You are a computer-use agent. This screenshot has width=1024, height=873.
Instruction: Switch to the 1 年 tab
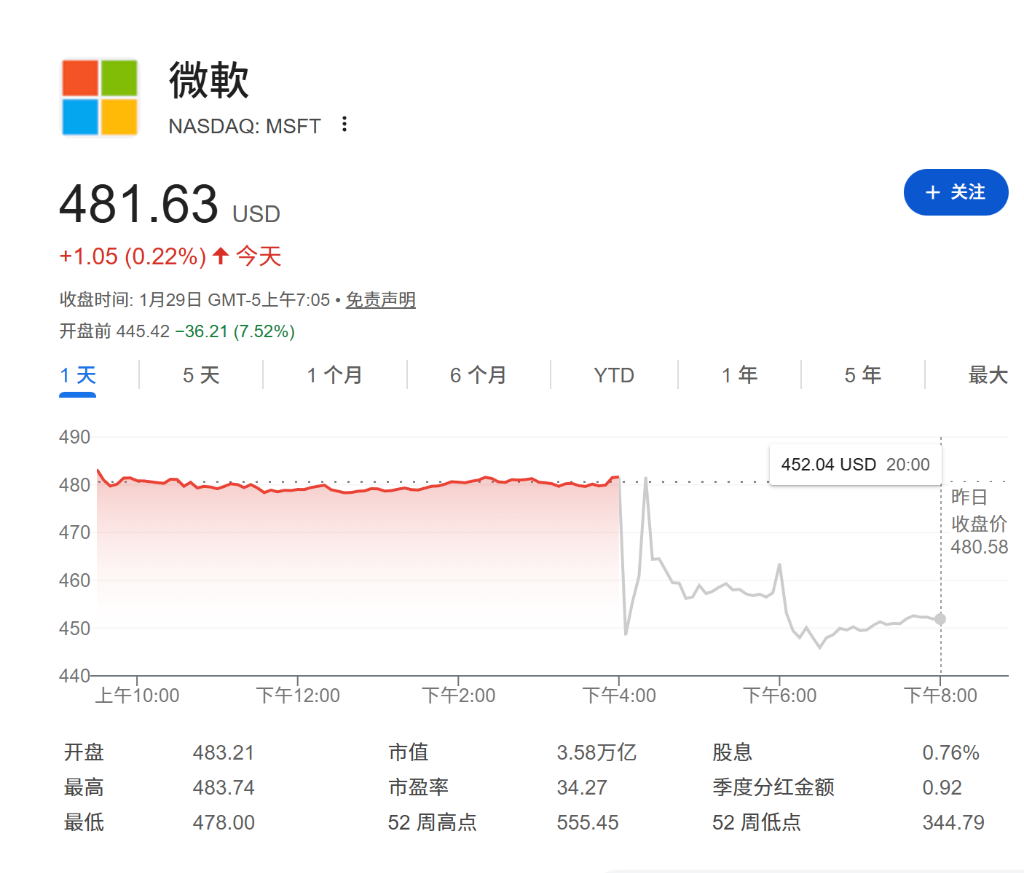point(740,376)
